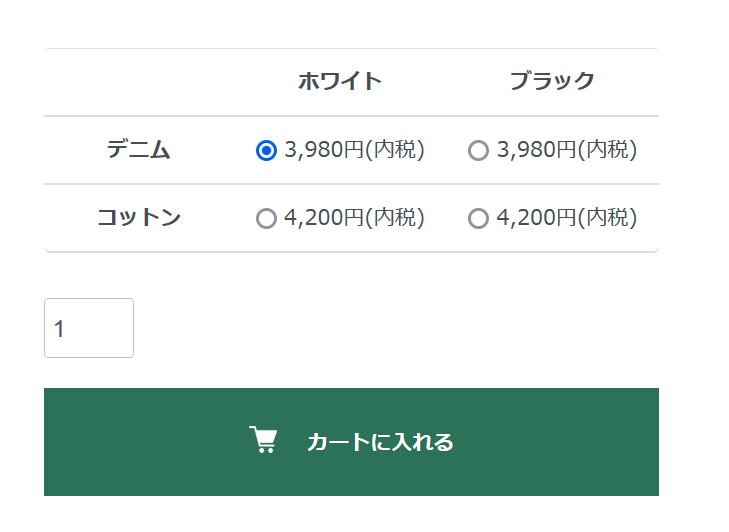Viewport: 729px width, 532px height.
Task: Click the ホワイト column header
Action: point(340,82)
